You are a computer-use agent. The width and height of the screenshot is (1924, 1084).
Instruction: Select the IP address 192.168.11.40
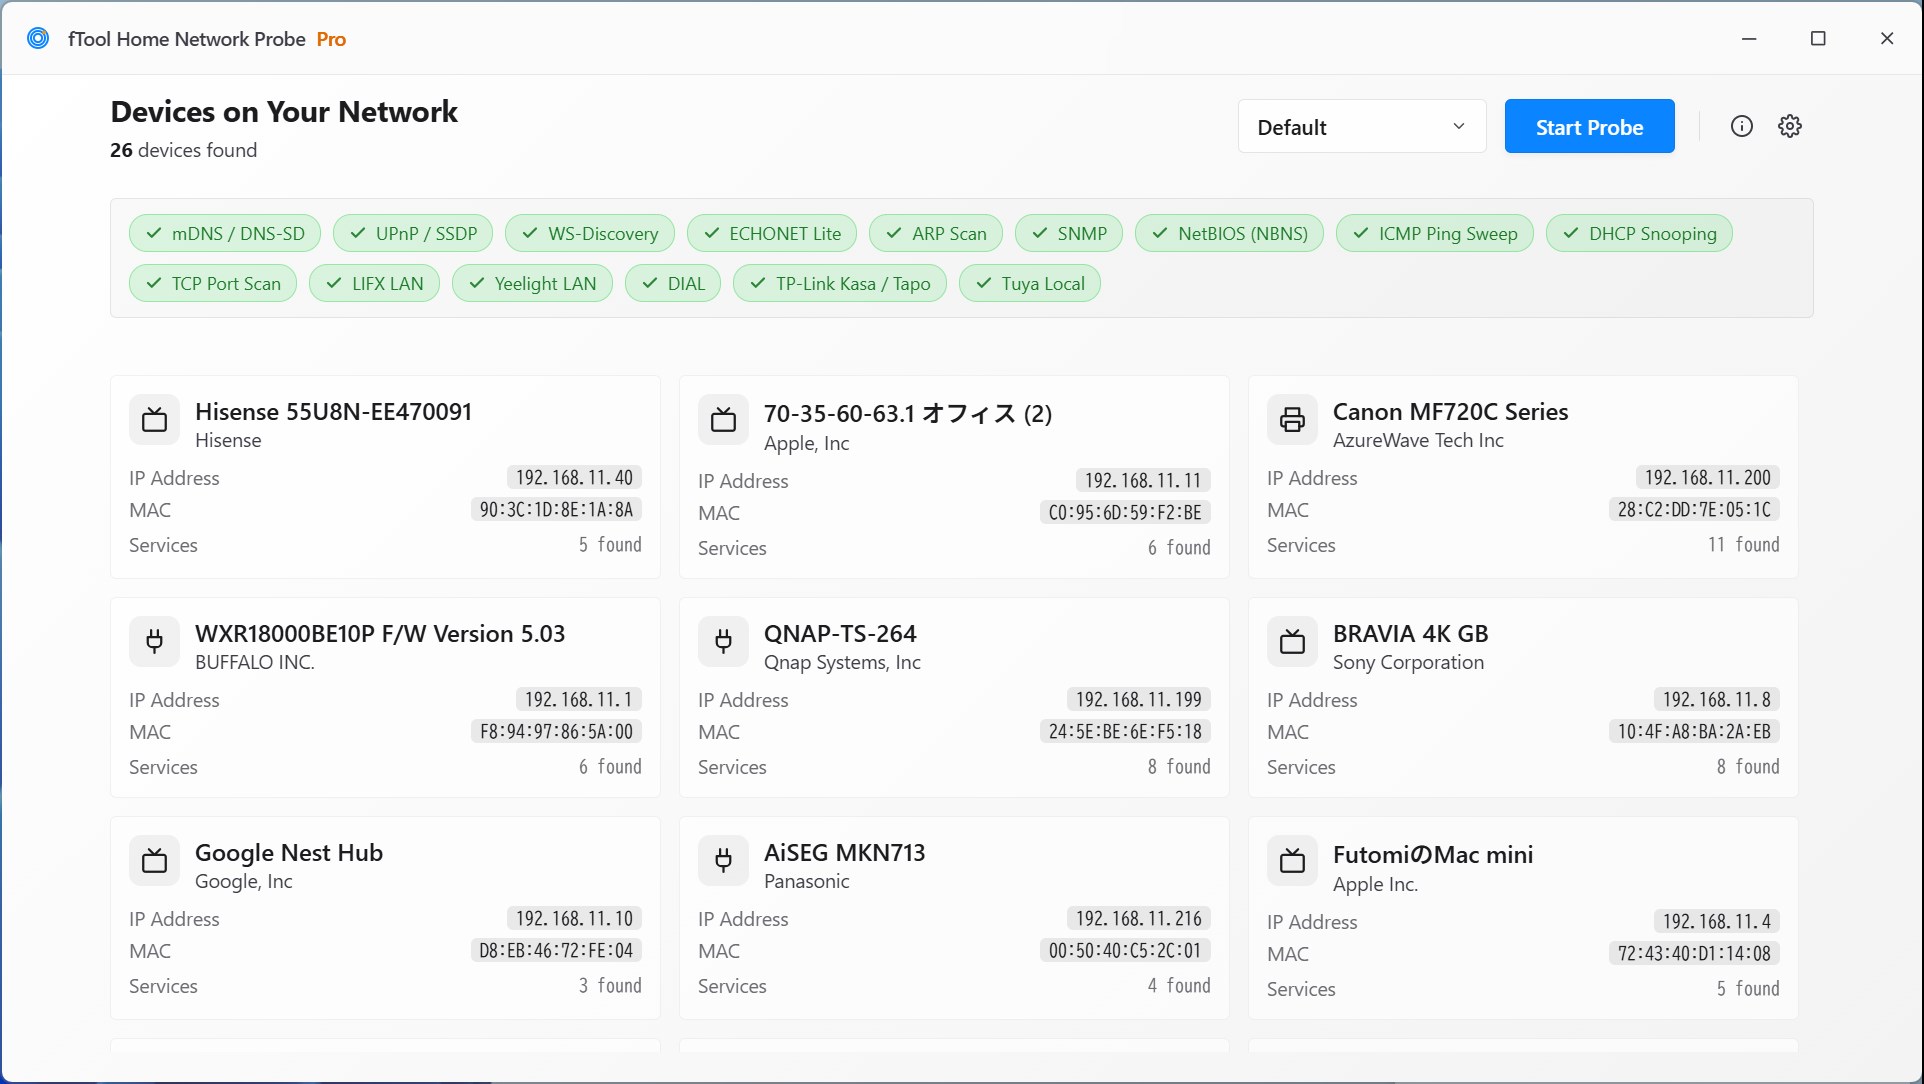(574, 477)
